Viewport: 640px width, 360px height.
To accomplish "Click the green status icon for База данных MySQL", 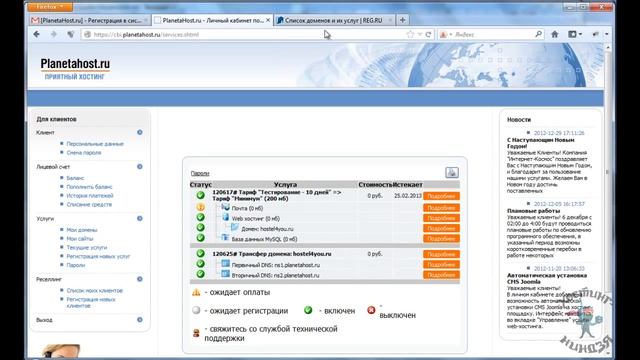I will [200, 238].
